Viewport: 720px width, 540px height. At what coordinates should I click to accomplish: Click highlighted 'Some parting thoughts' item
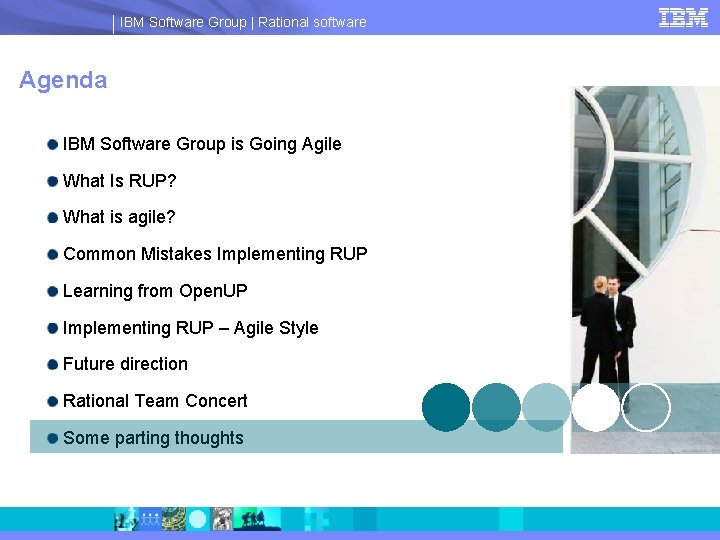[x=296, y=437]
